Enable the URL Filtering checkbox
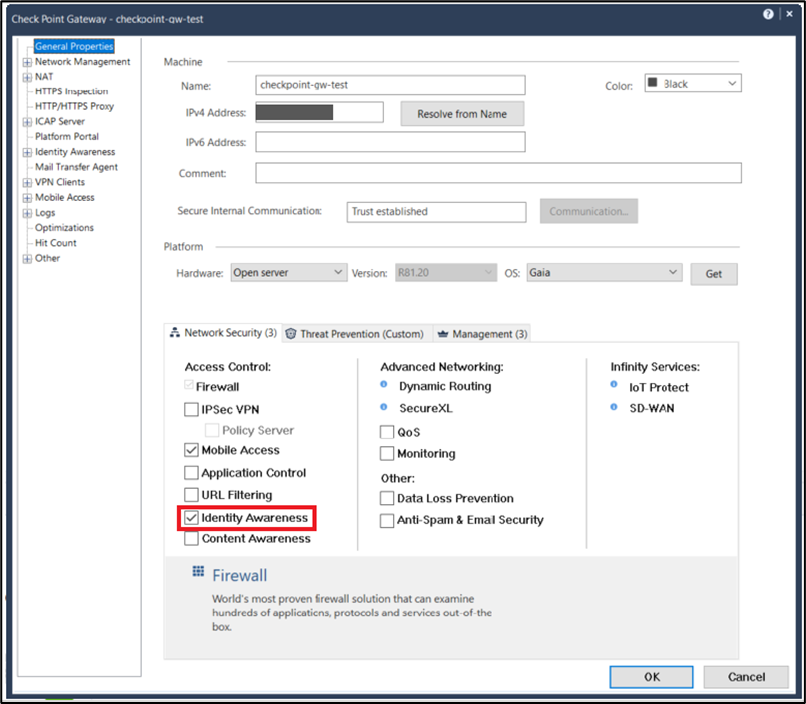 click(192, 495)
